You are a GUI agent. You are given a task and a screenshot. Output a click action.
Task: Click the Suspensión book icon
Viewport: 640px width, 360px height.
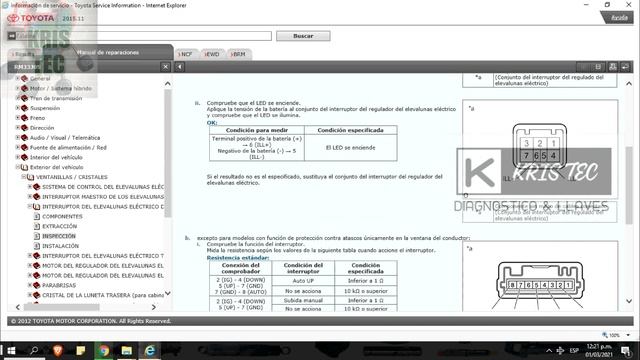[x=24, y=108]
